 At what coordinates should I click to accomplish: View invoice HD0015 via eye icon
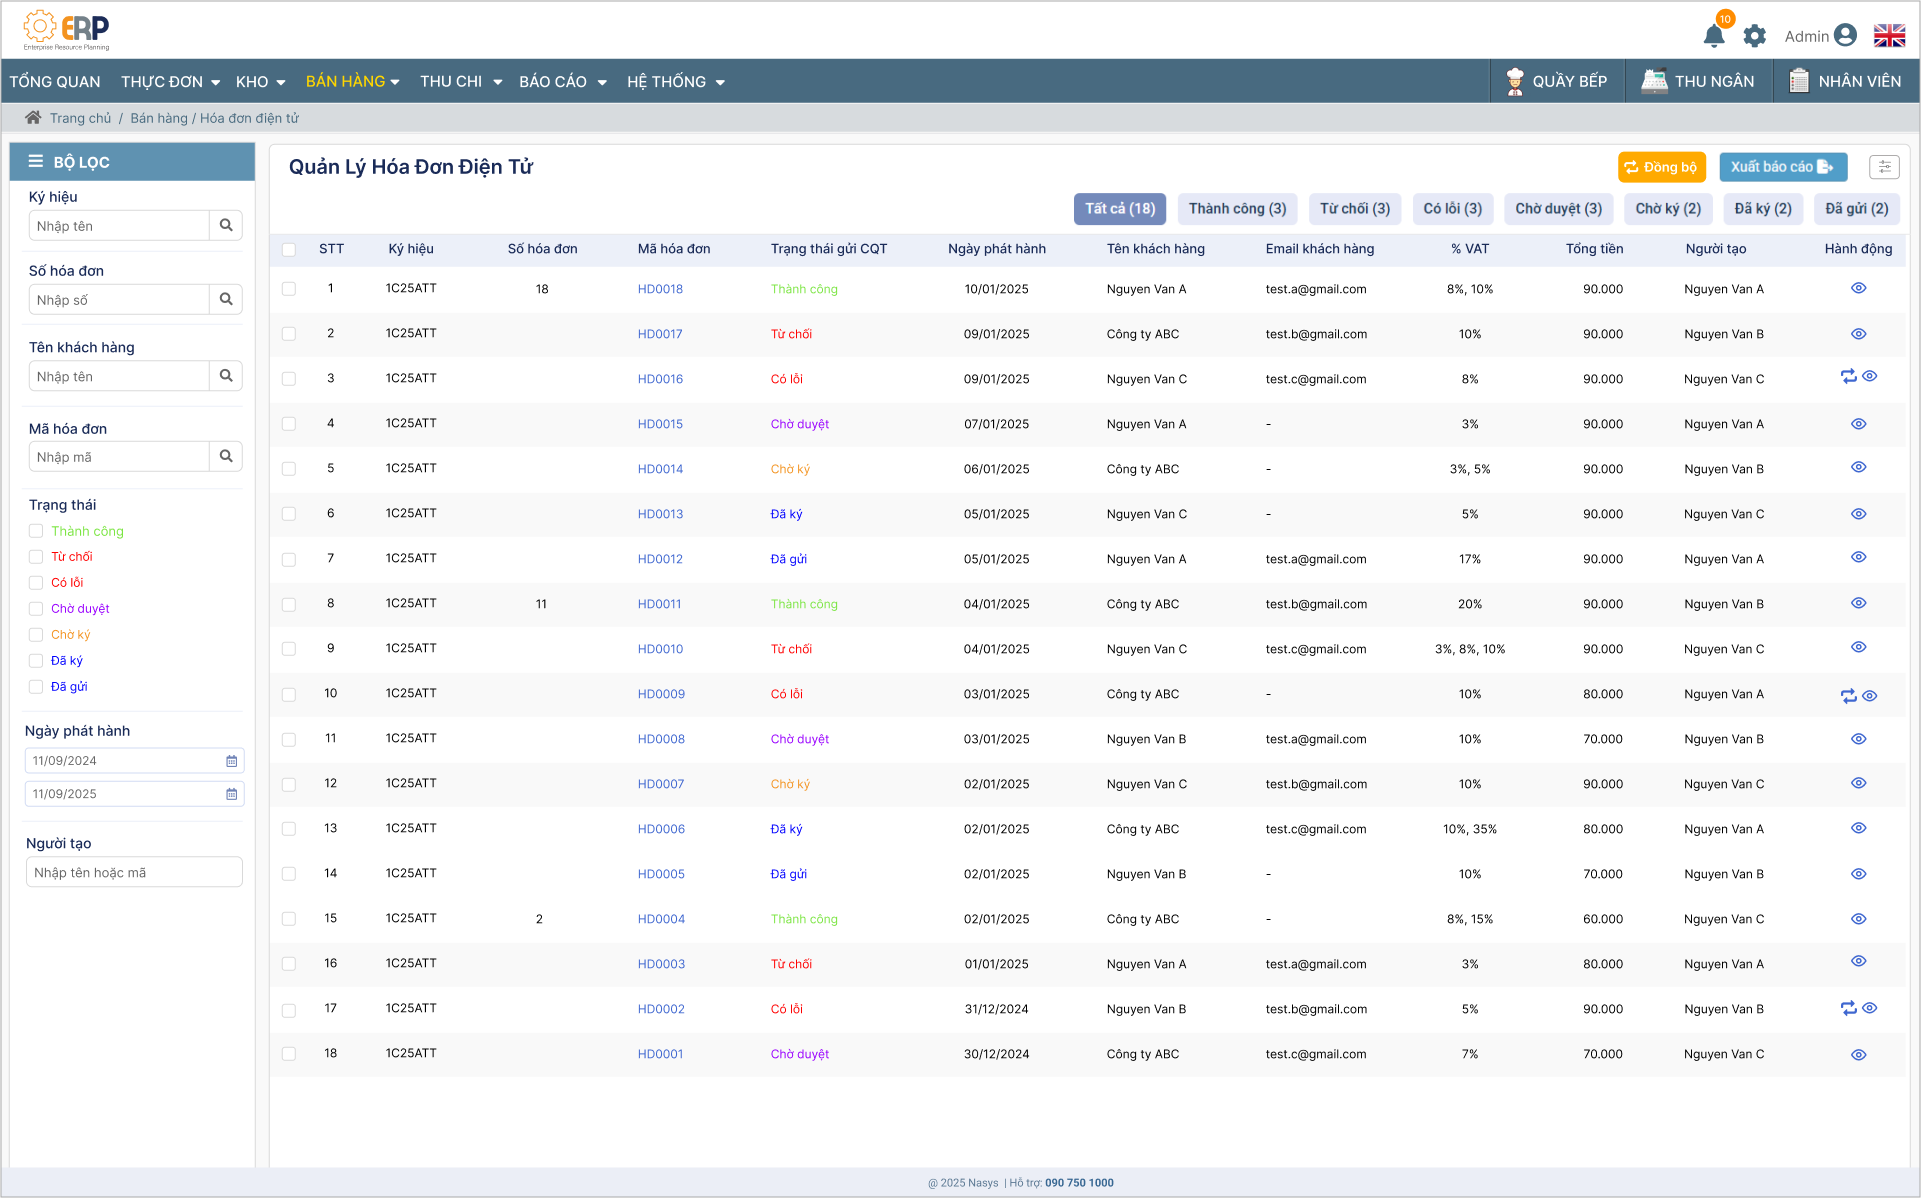[1859, 424]
